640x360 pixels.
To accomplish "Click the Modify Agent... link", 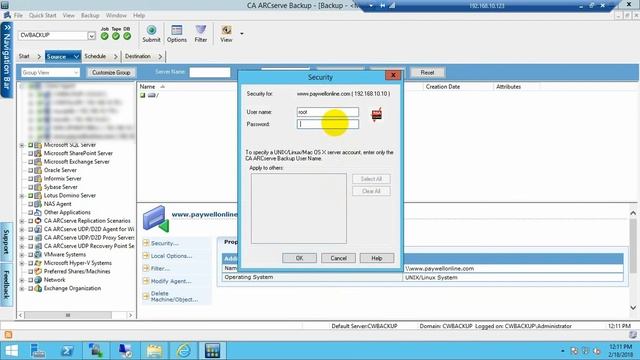I will pos(171,281).
